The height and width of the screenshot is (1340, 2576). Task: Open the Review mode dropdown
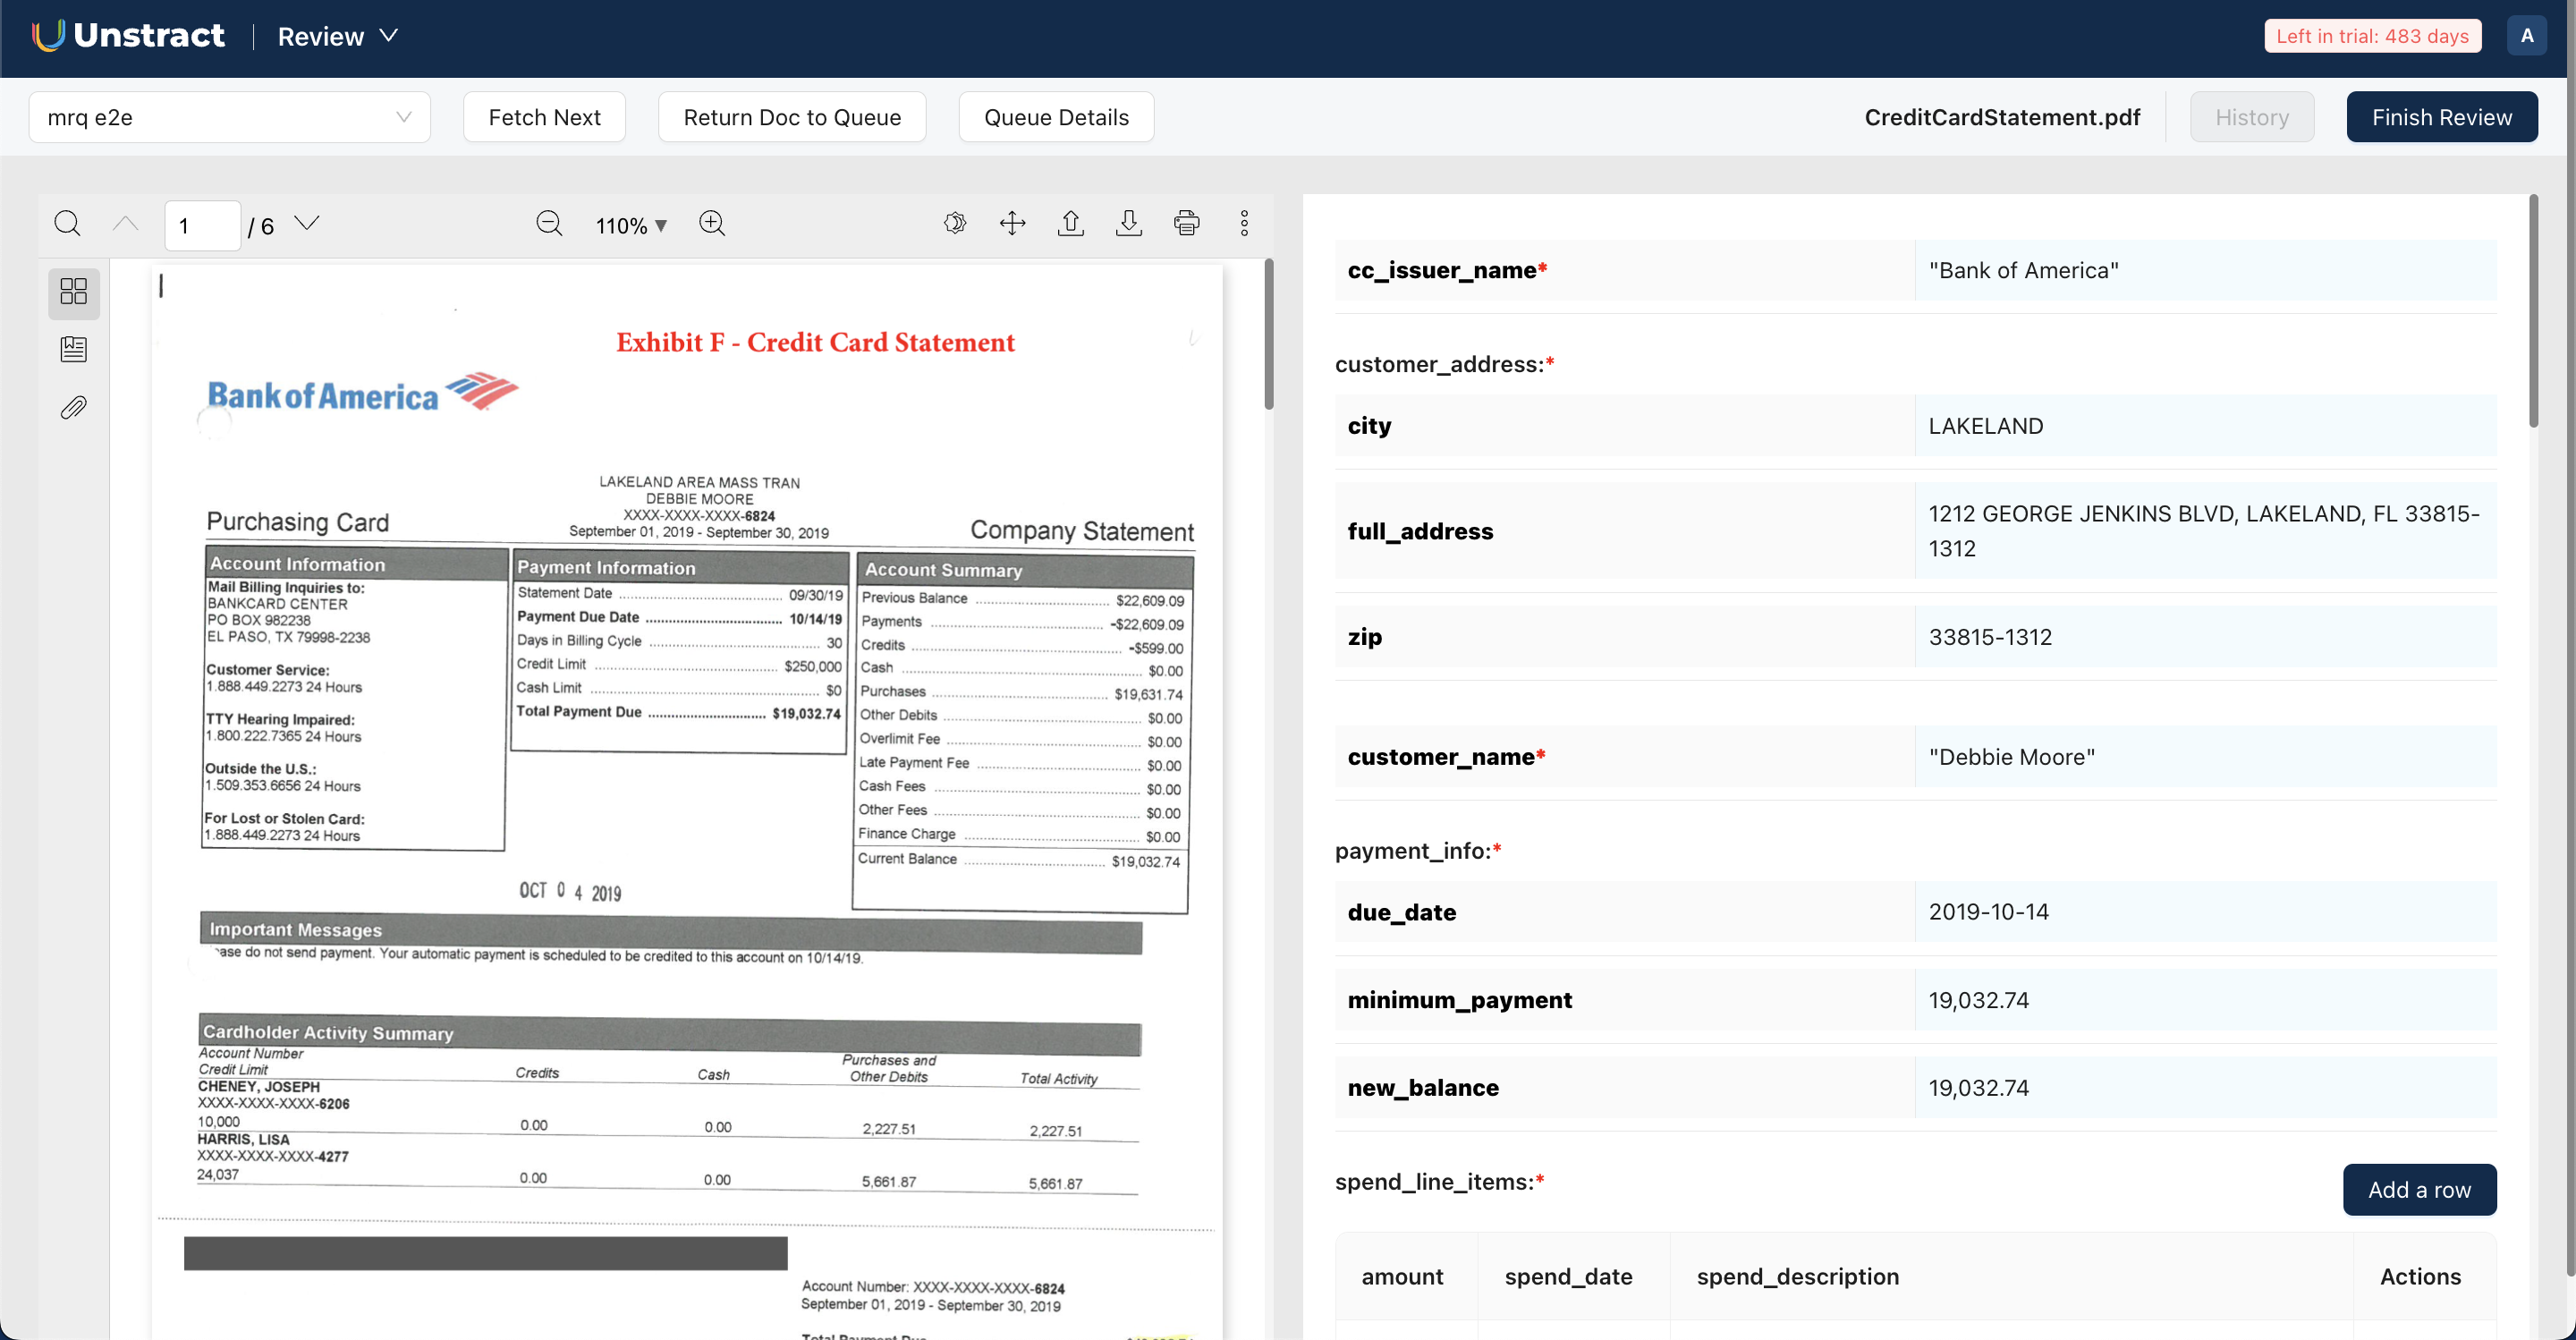coord(338,36)
